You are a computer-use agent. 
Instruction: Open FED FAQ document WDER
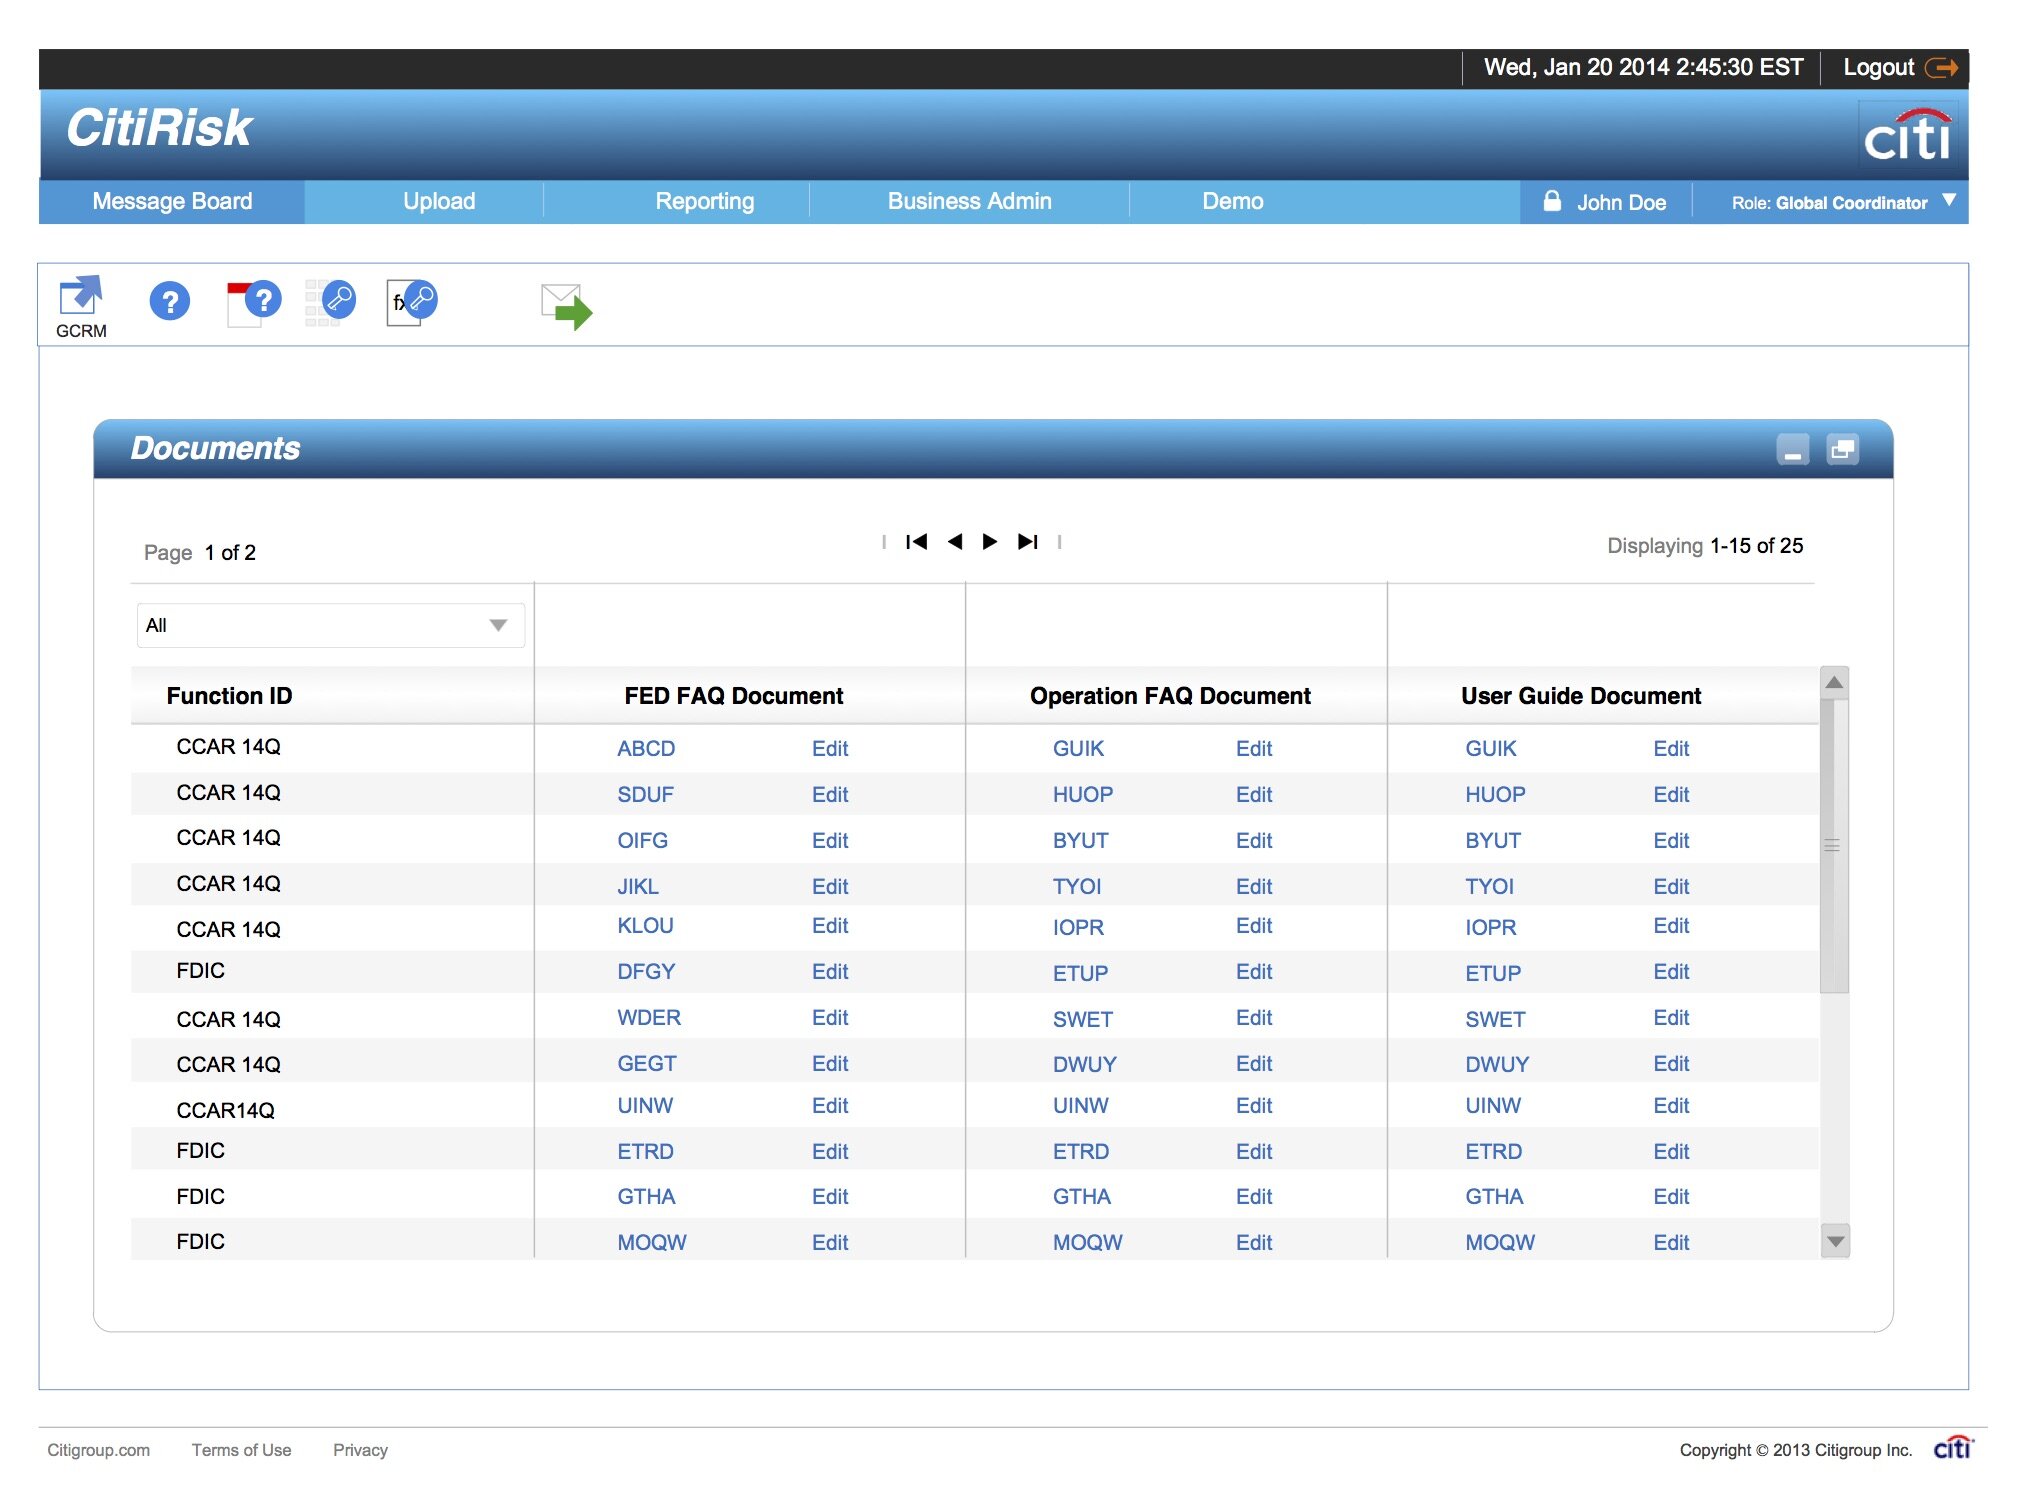tap(649, 1017)
